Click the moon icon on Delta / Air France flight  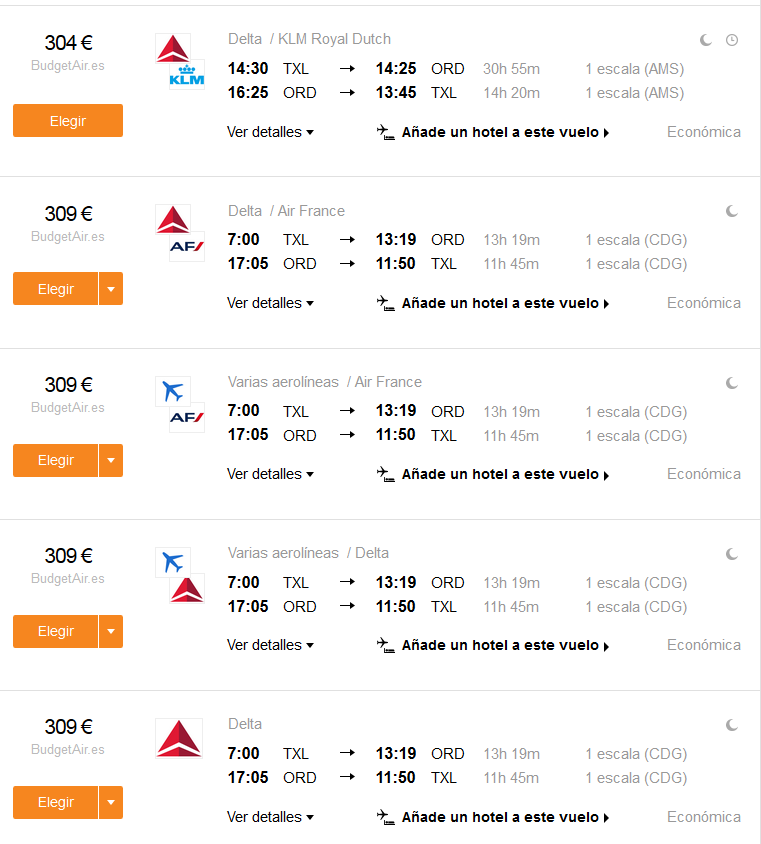[x=732, y=212]
